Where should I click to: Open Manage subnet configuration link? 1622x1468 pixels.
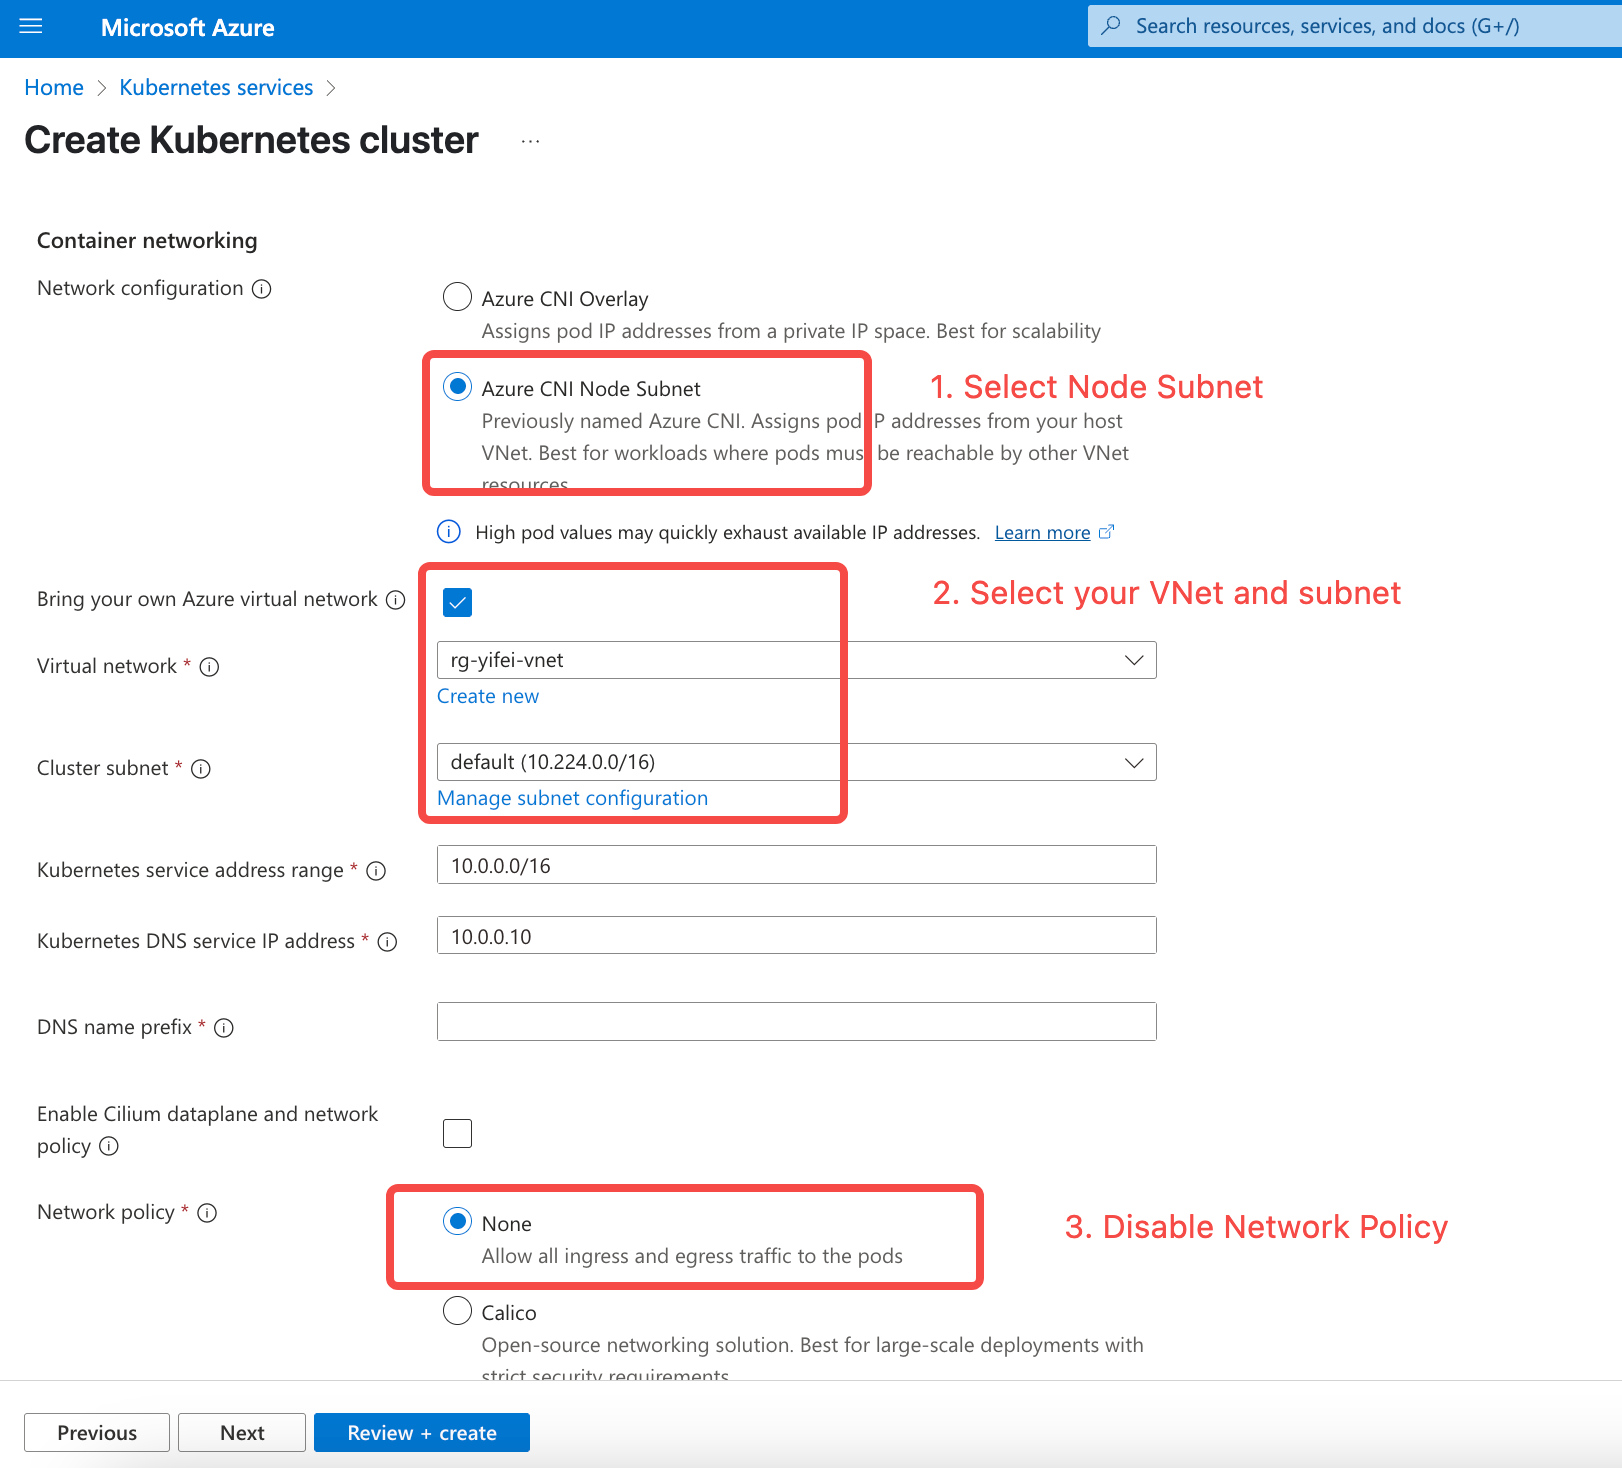pos(572,798)
